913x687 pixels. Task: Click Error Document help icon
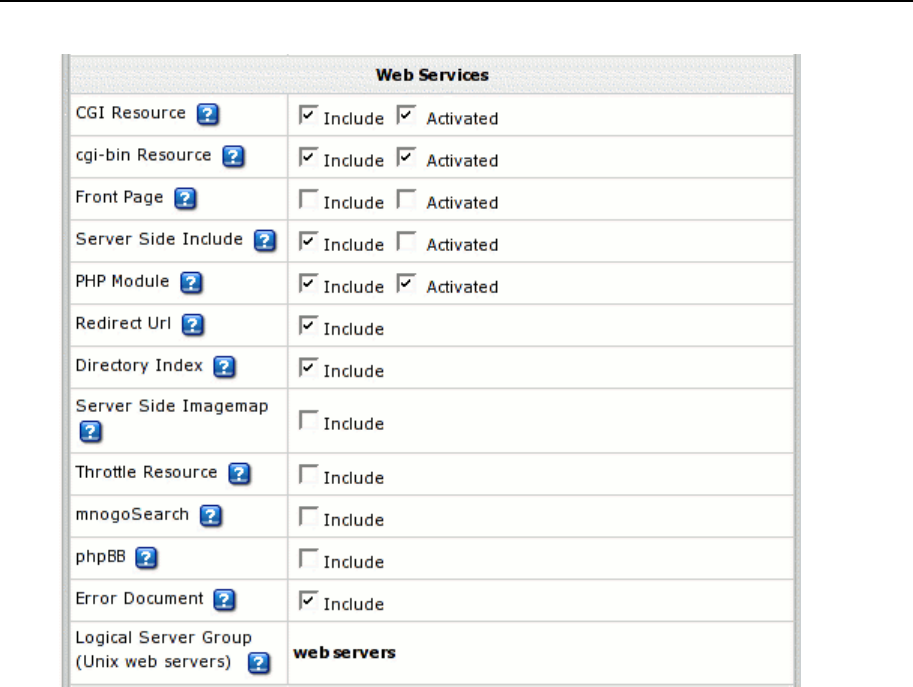point(224,600)
